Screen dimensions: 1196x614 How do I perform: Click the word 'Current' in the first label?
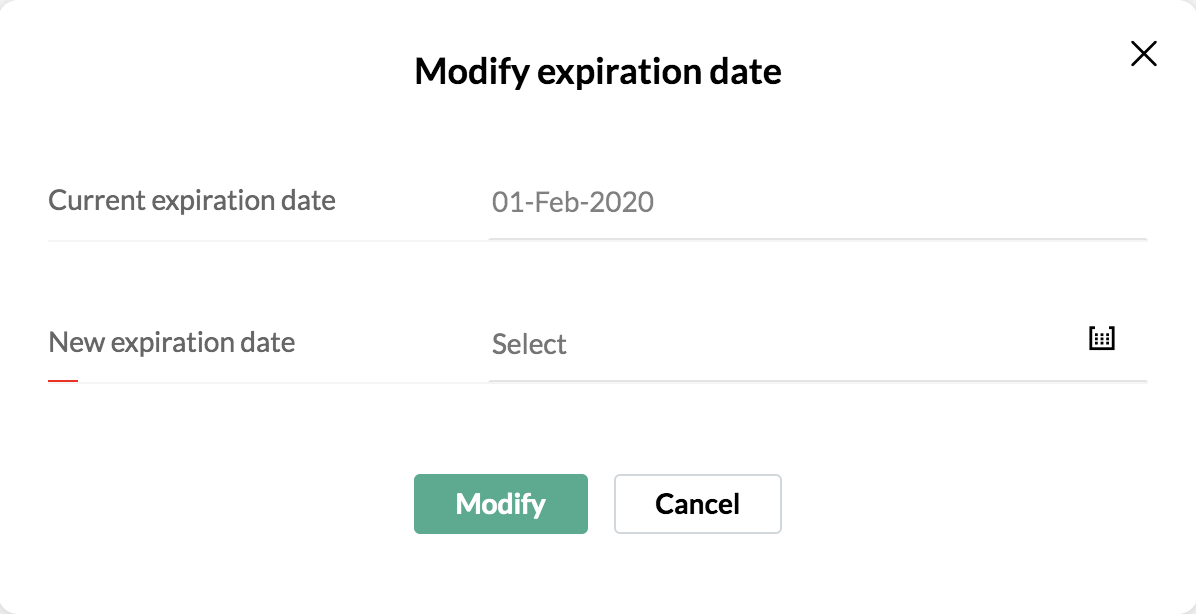click(96, 201)
